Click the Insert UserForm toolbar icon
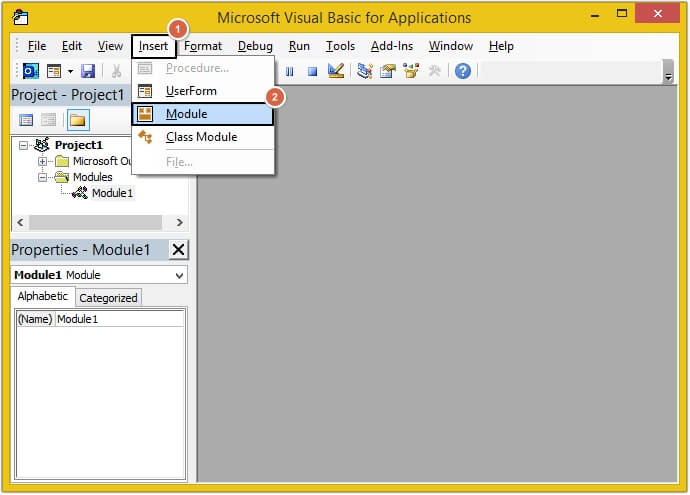 (x=54, y=71)
